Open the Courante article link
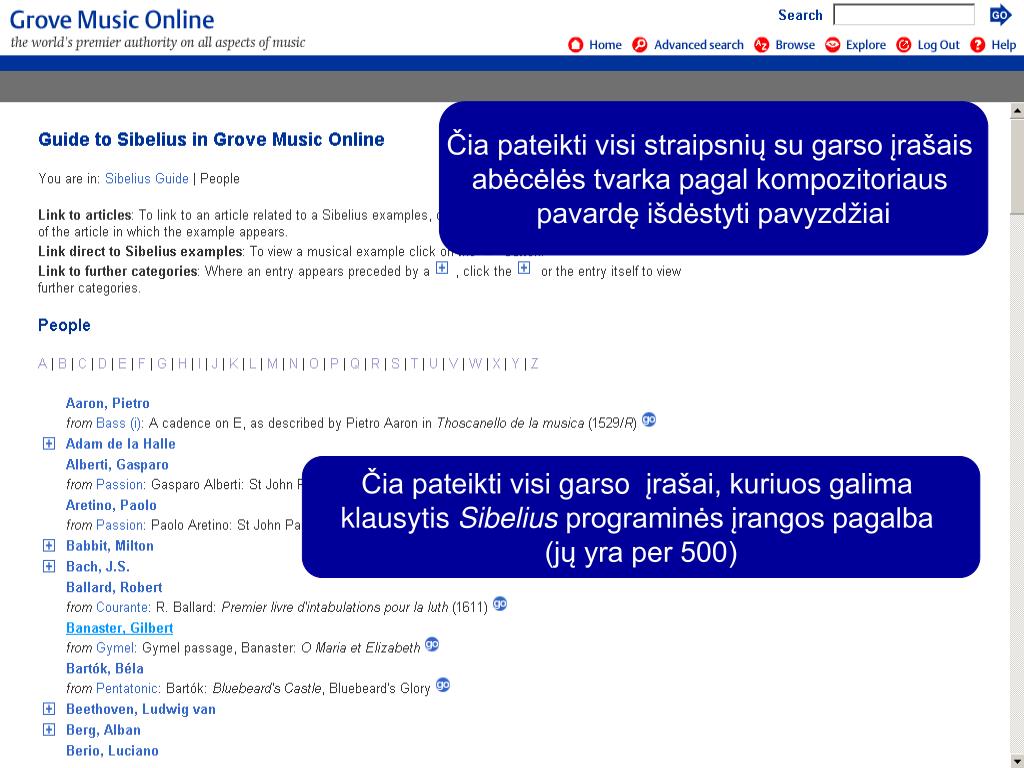The width and height of the screenshot is (1024, 768). [122, 608]
